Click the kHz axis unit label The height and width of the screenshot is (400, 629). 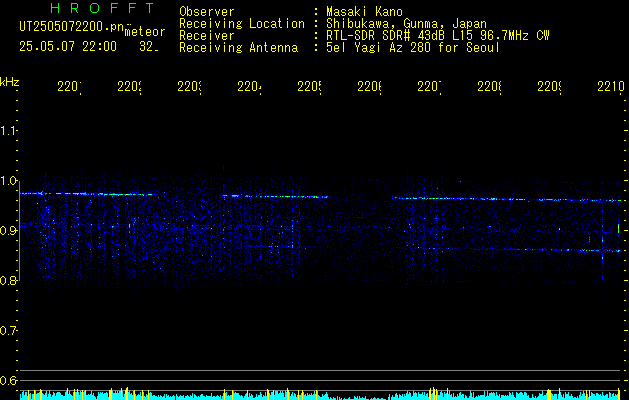coord(9,82)
